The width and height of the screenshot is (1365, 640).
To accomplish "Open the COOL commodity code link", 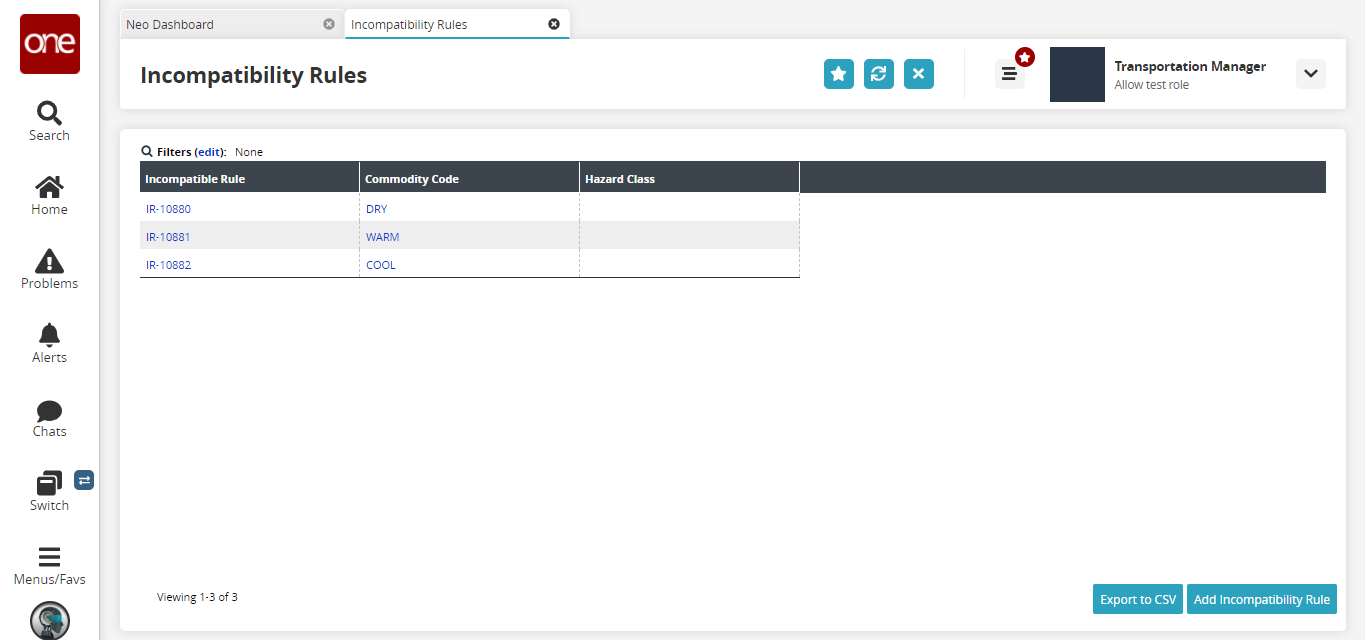I will coord(381,265).
